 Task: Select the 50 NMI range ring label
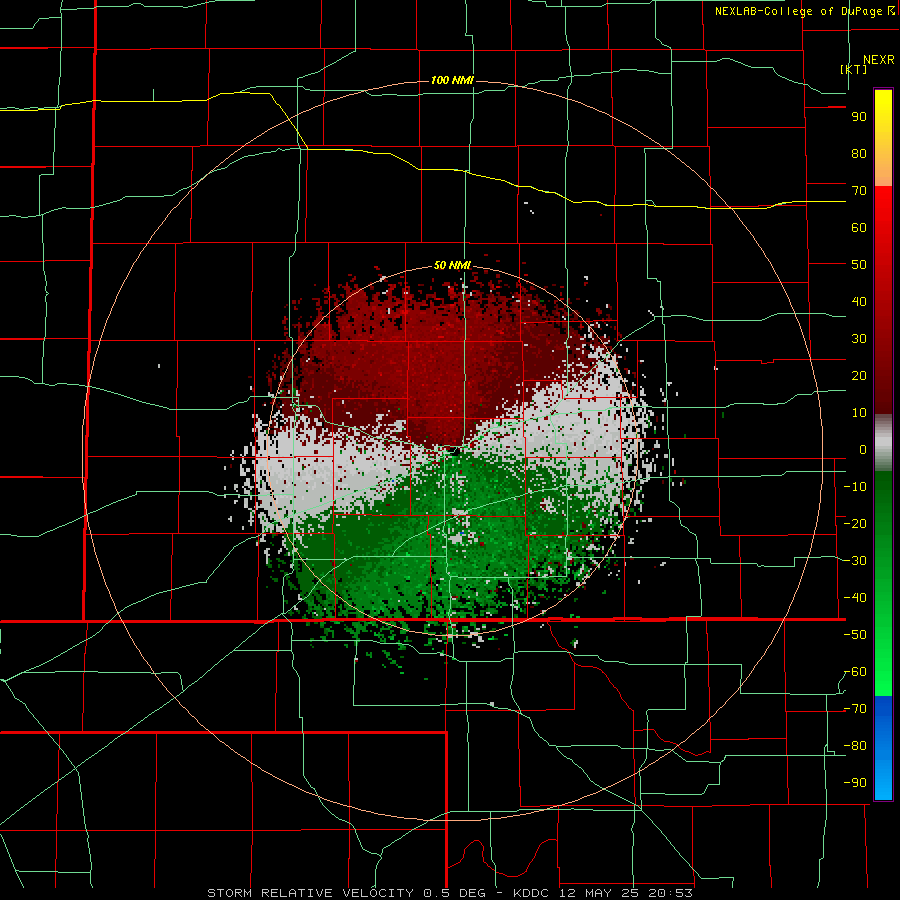(452, 265)
